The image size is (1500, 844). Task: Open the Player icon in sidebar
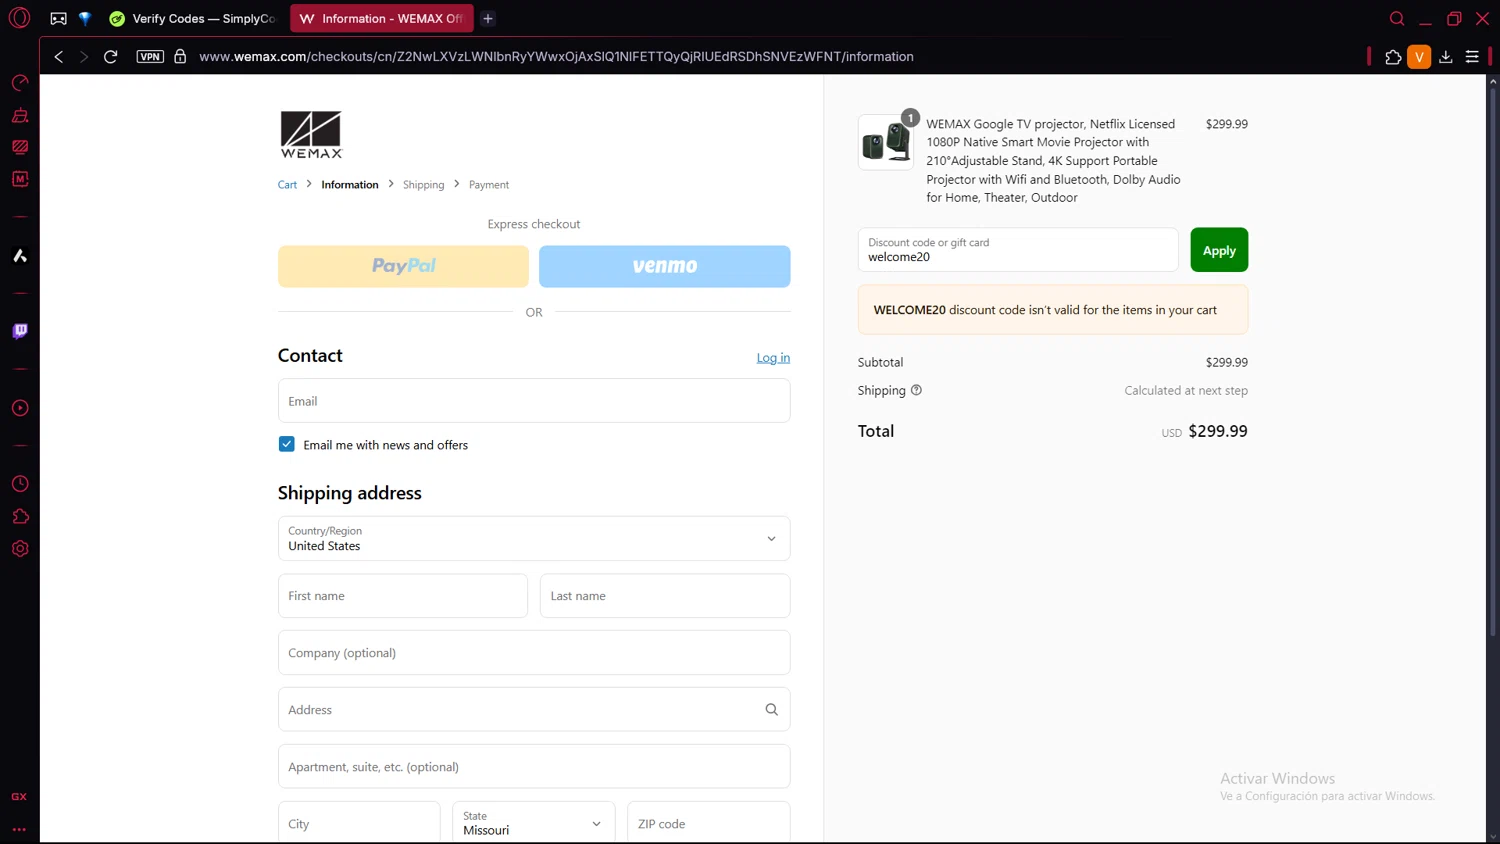(20, 408)
